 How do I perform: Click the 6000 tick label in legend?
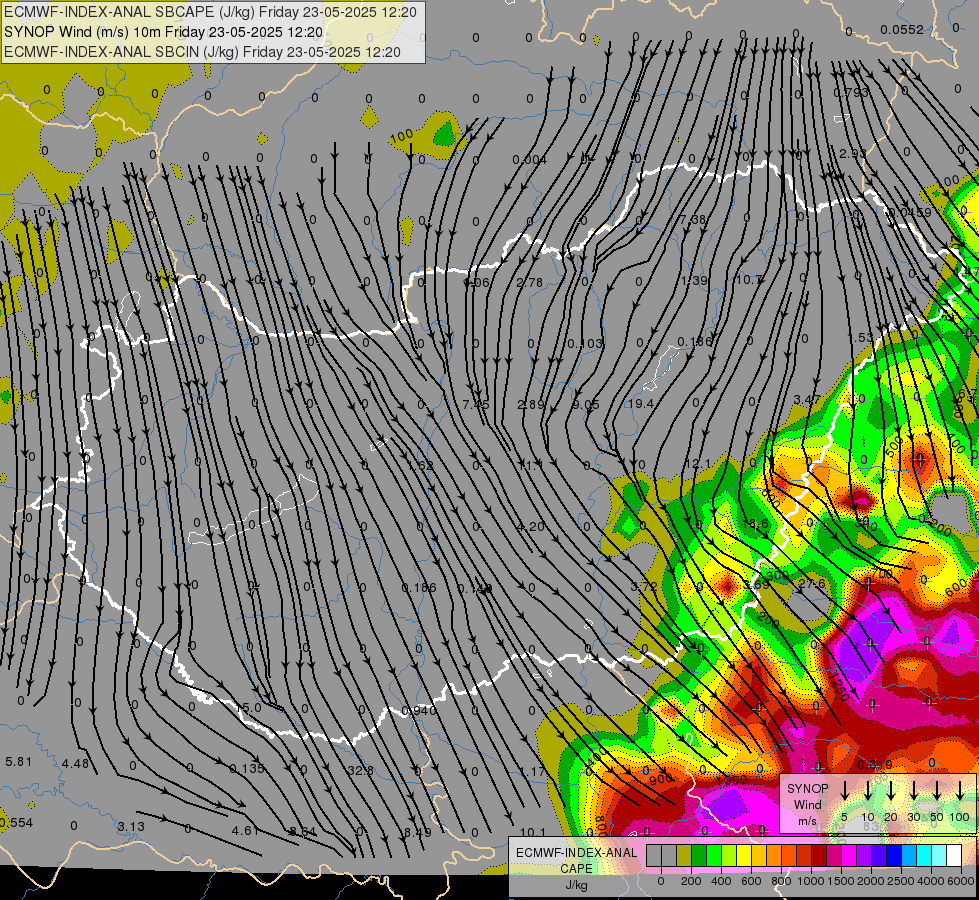961,881
